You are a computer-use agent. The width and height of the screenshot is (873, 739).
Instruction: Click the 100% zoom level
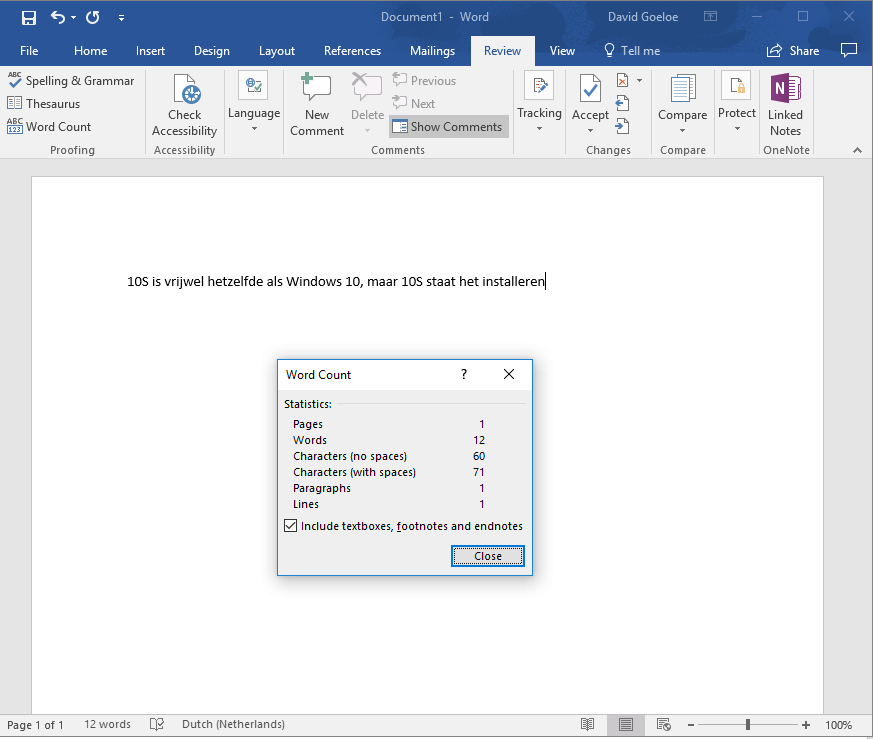838,725
